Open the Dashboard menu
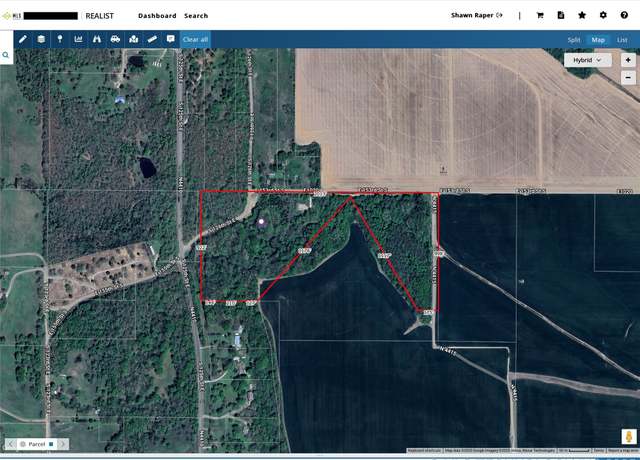Viewport: 640px width, 460px height. click(157, 16)
